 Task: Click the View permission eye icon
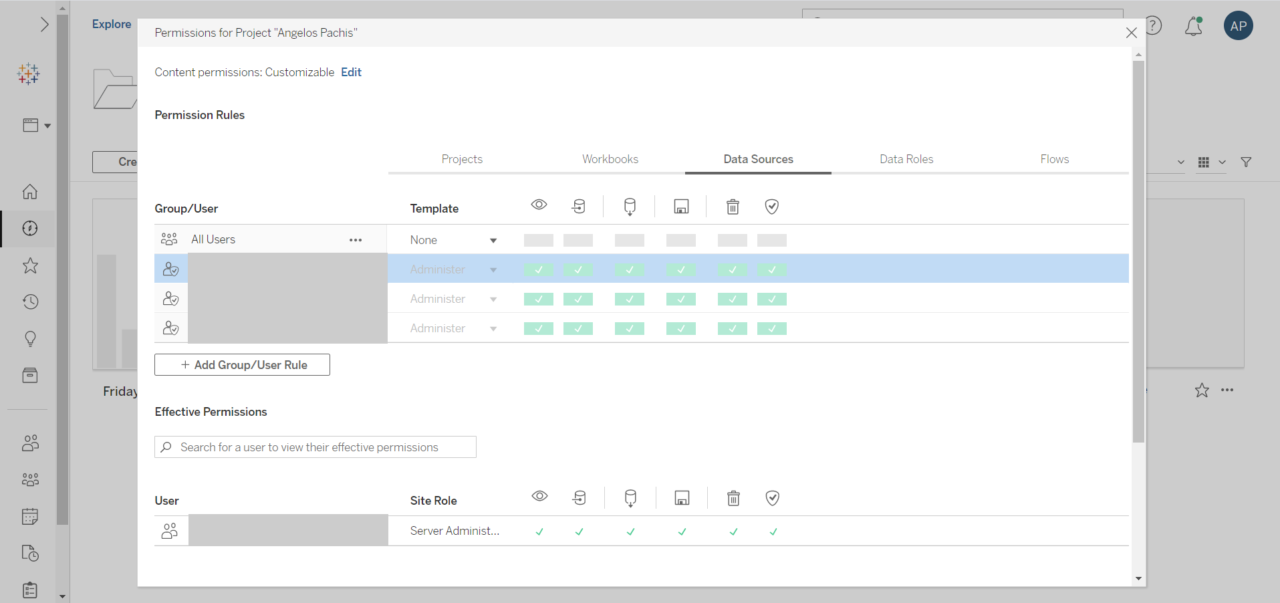(538, 206)
